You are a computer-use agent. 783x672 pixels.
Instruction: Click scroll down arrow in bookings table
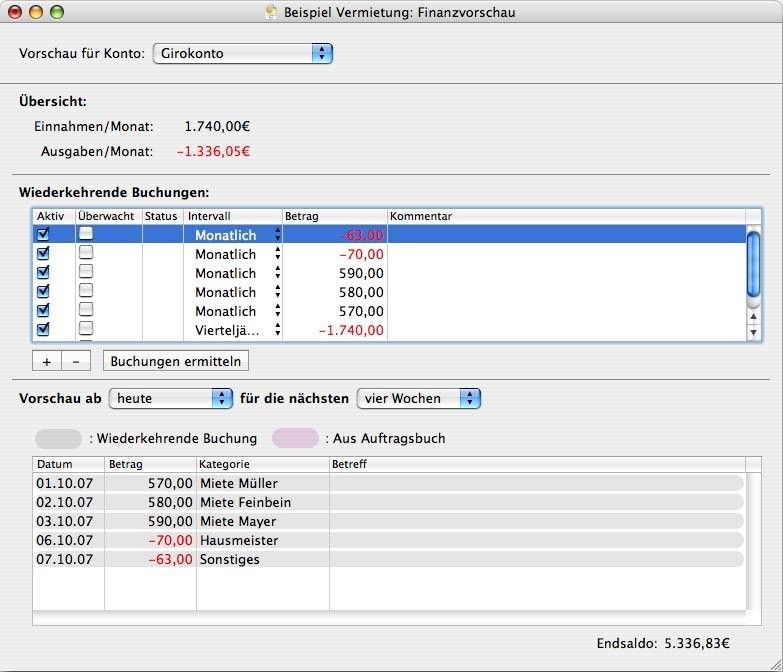(x=754, y=332)
